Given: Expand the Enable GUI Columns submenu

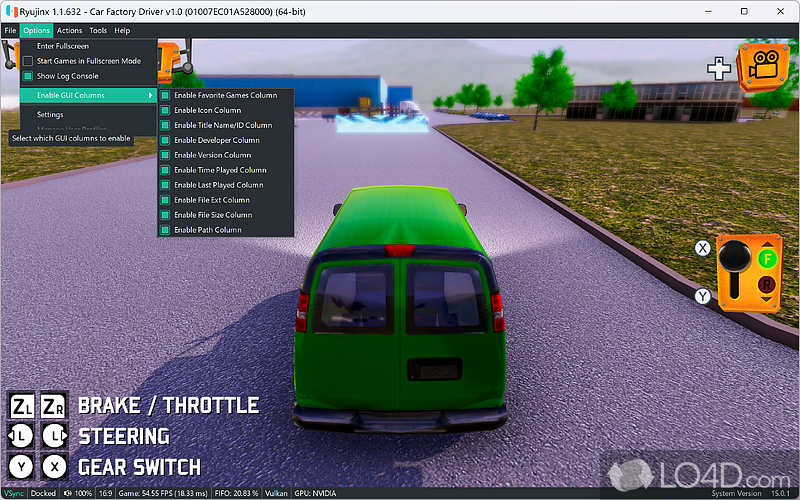Looking at the screenshot, I should click(x=88, y=95).
